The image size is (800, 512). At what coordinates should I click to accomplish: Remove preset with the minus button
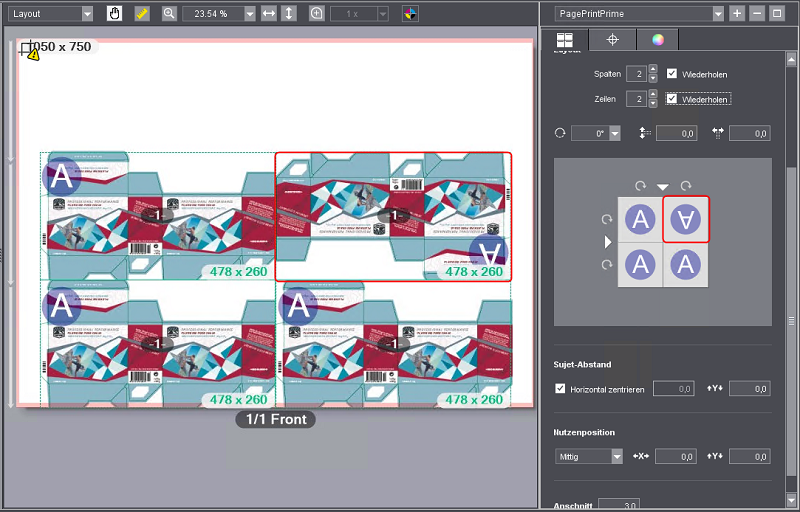tap(756, 13)
